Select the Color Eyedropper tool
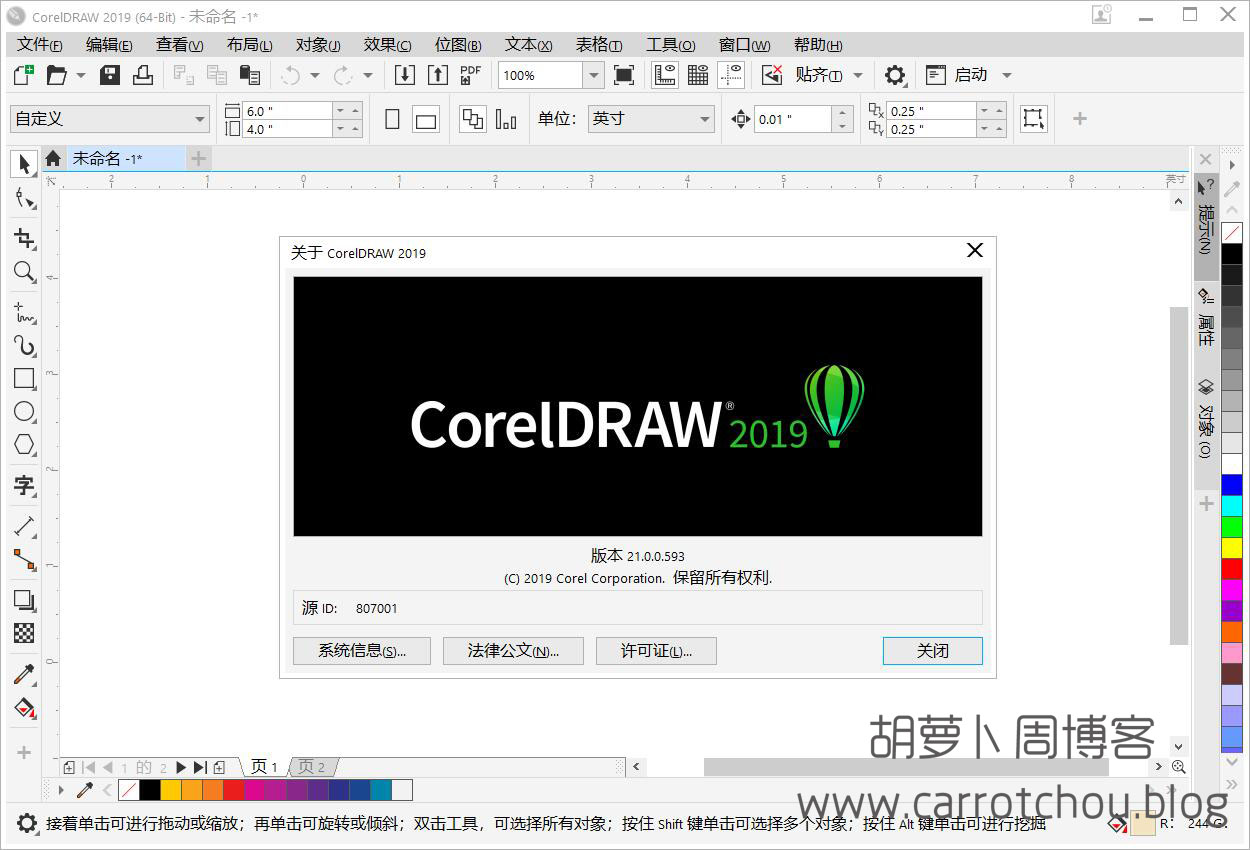This screenshot has height=850, width=1250. pyautogui.click(x=24, y=674)
